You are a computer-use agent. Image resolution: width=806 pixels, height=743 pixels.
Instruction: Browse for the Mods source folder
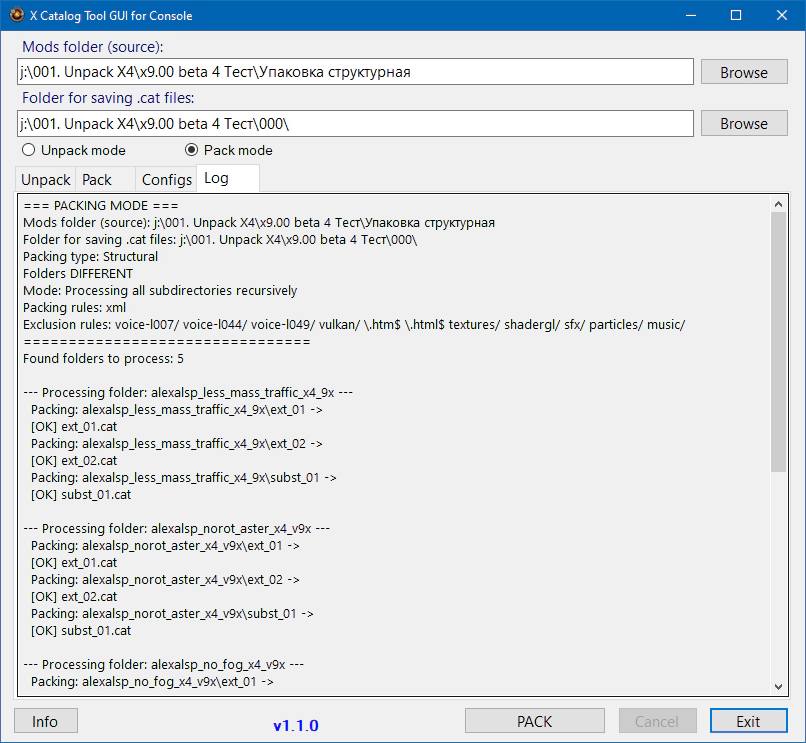(x=744, y=72)
